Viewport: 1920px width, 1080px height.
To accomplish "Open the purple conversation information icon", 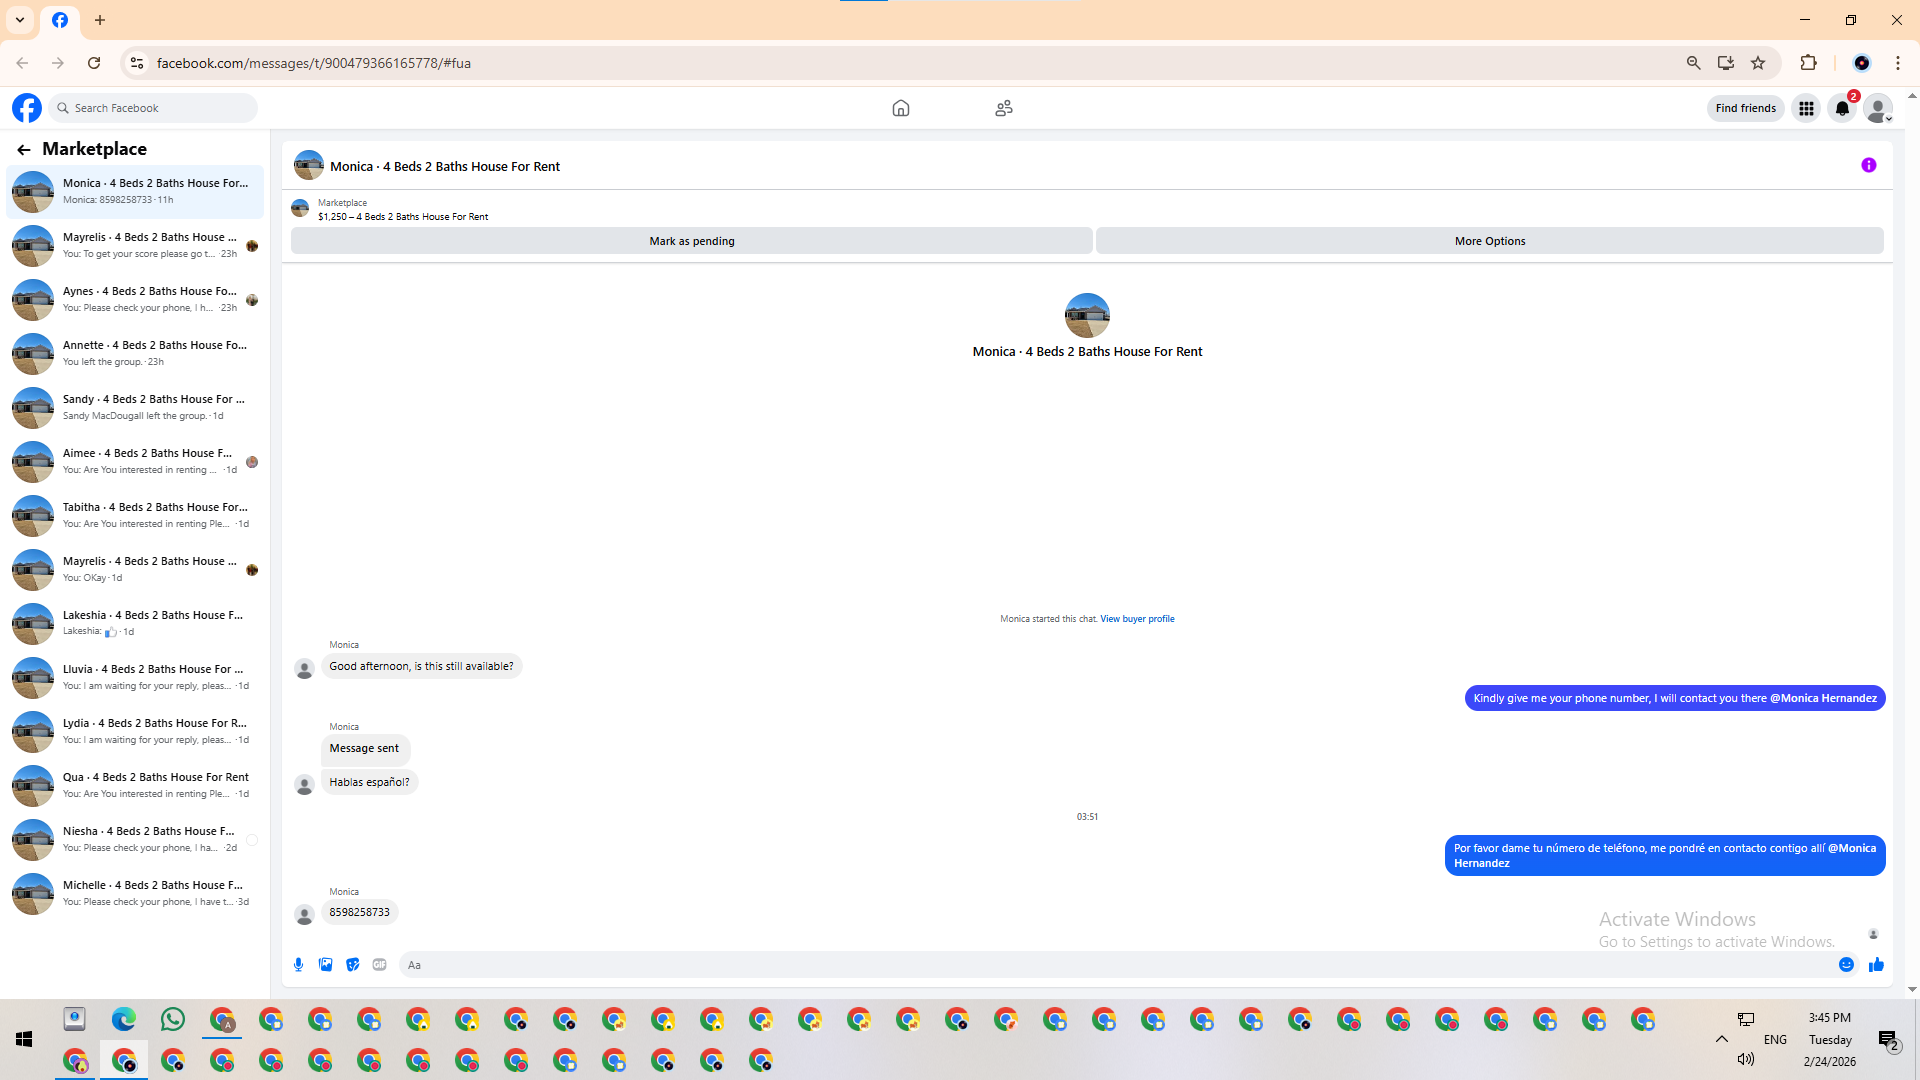I will 1868,166.
